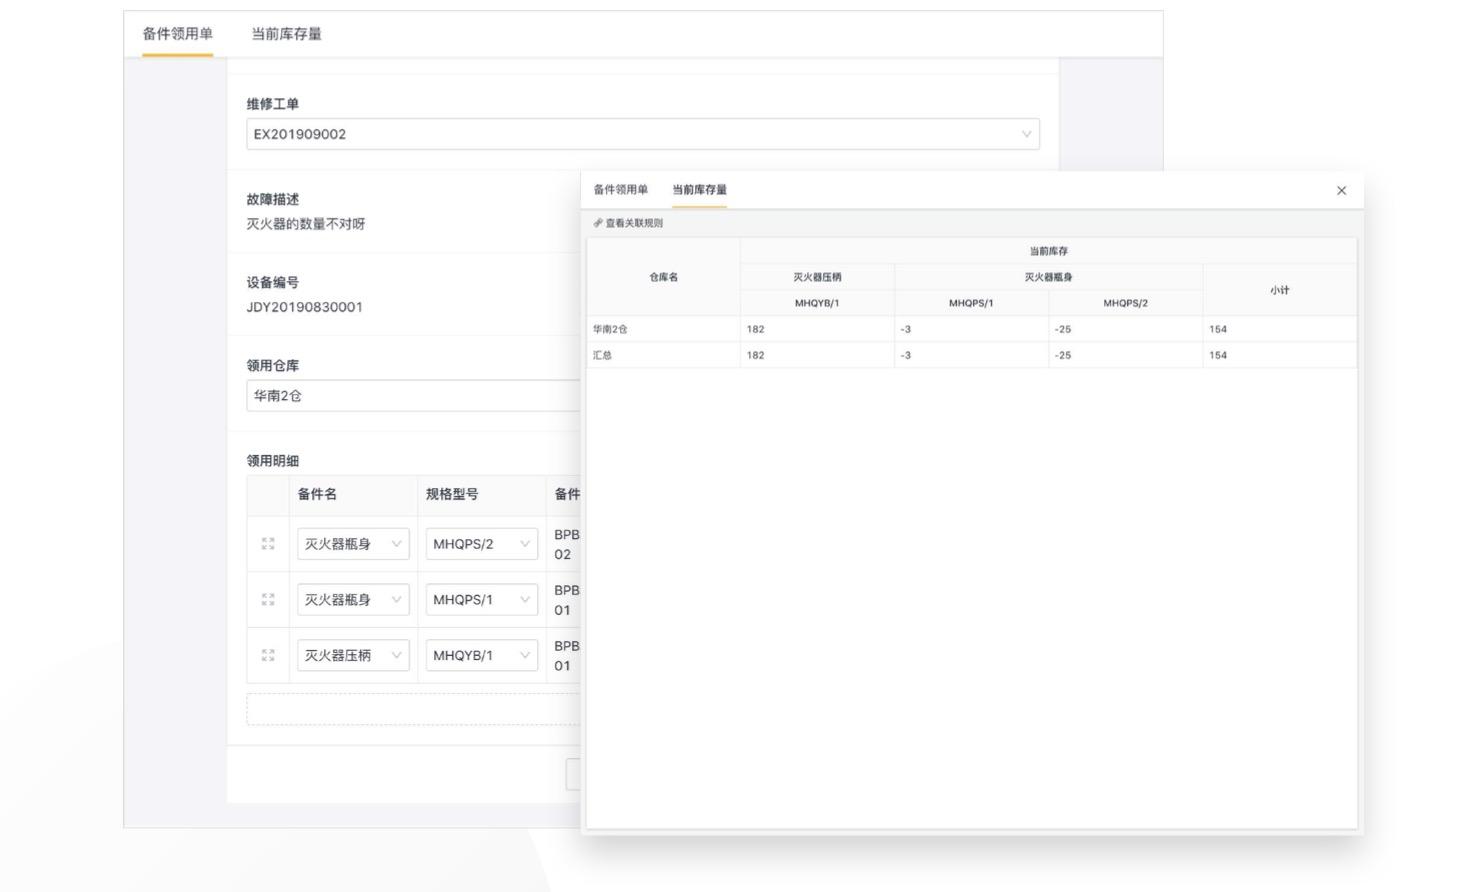Click the dashed add-row area below 领用明细
The height and width of the screenshot is (892, 1480).
[x=412, y=709]
